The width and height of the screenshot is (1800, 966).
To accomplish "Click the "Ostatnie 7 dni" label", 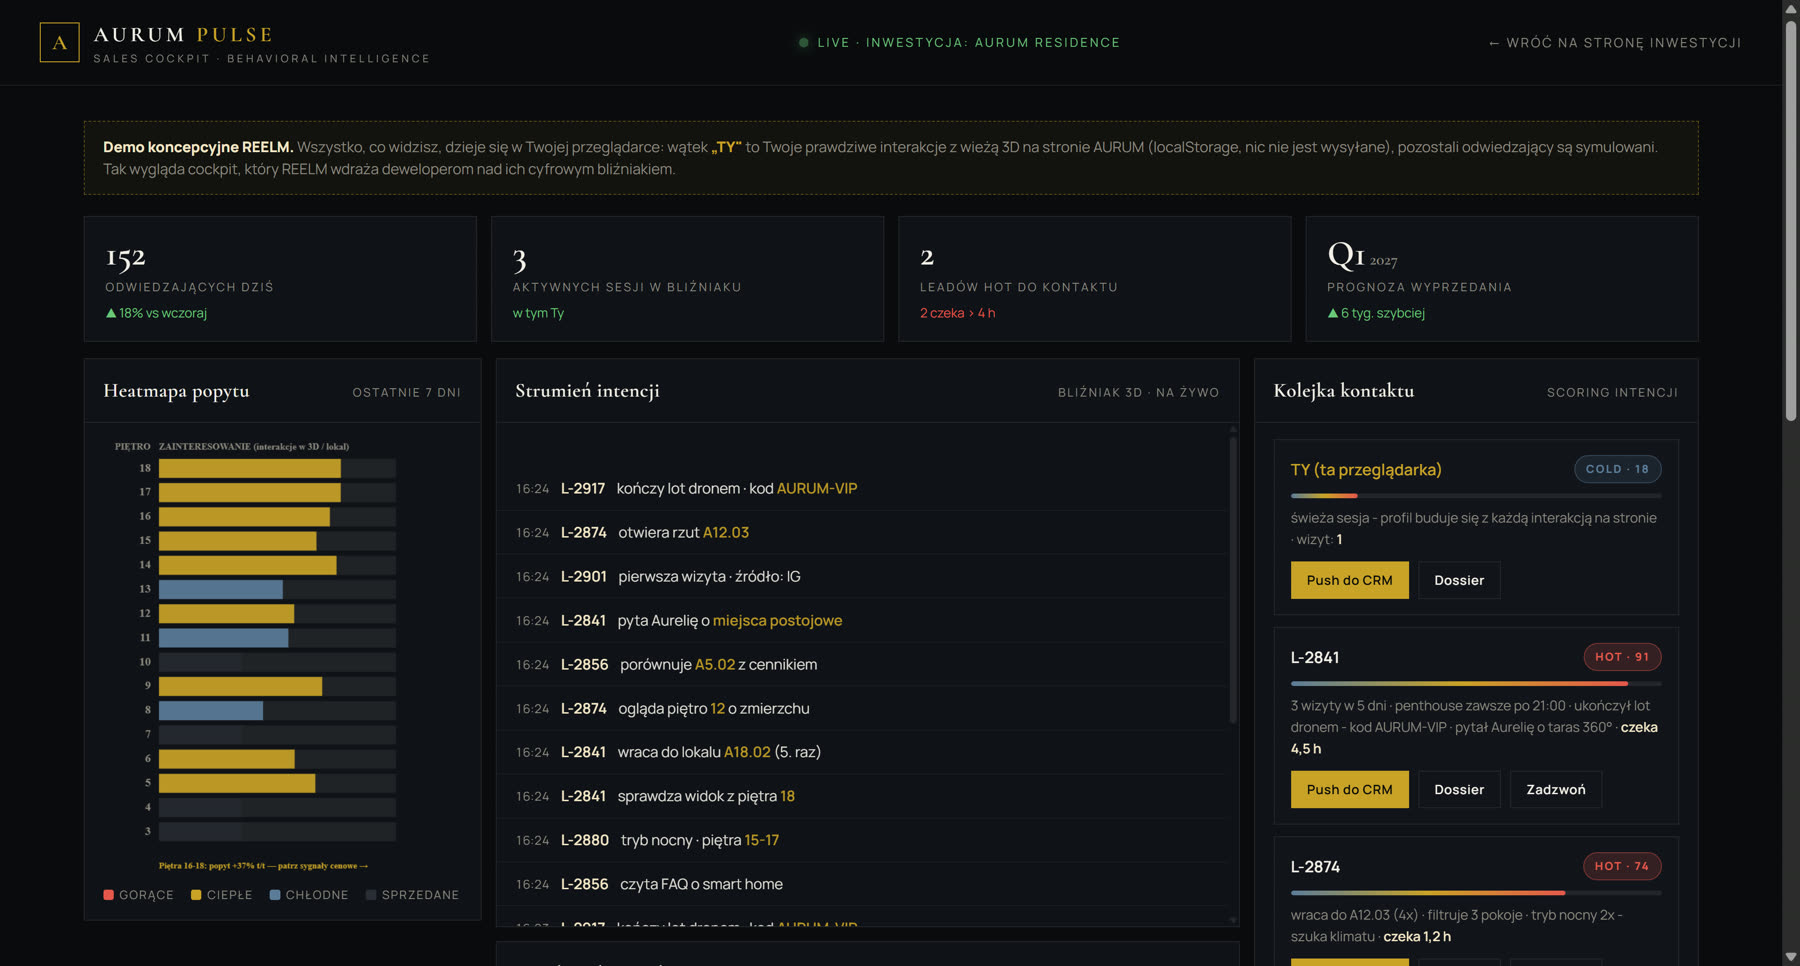I will [407, 393].
